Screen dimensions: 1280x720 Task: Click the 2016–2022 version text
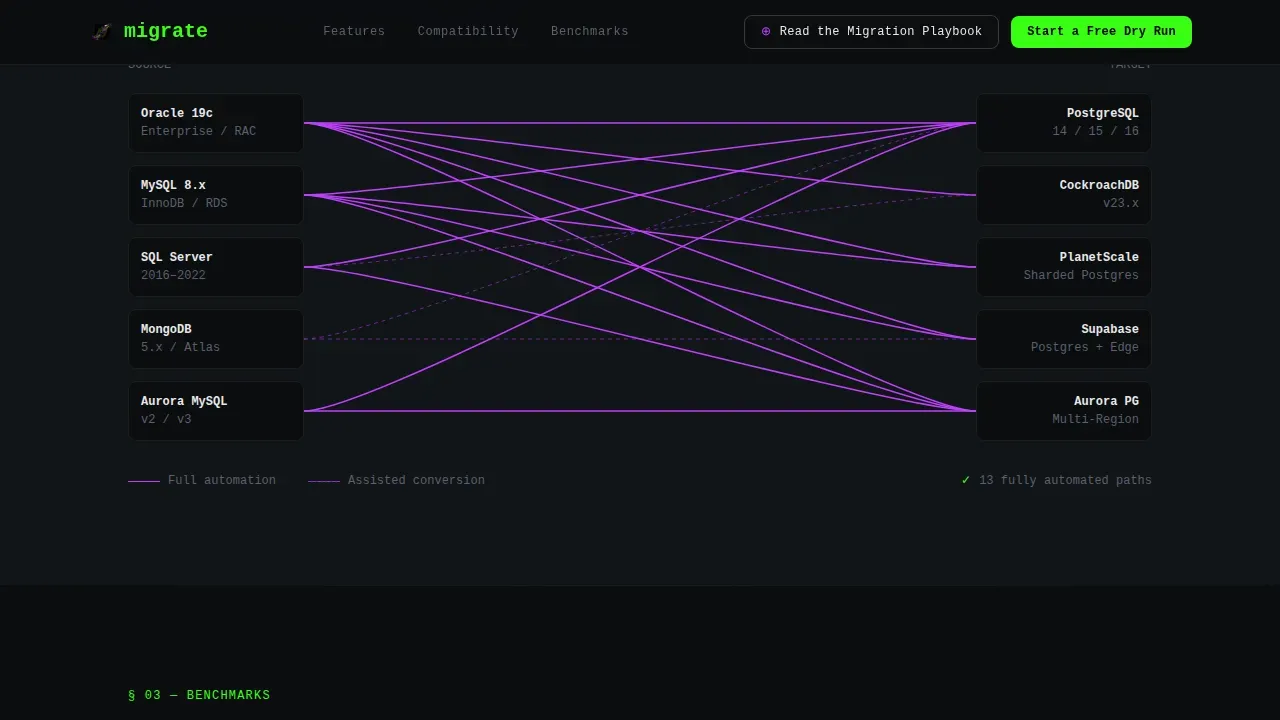click(x=173, y=275)
